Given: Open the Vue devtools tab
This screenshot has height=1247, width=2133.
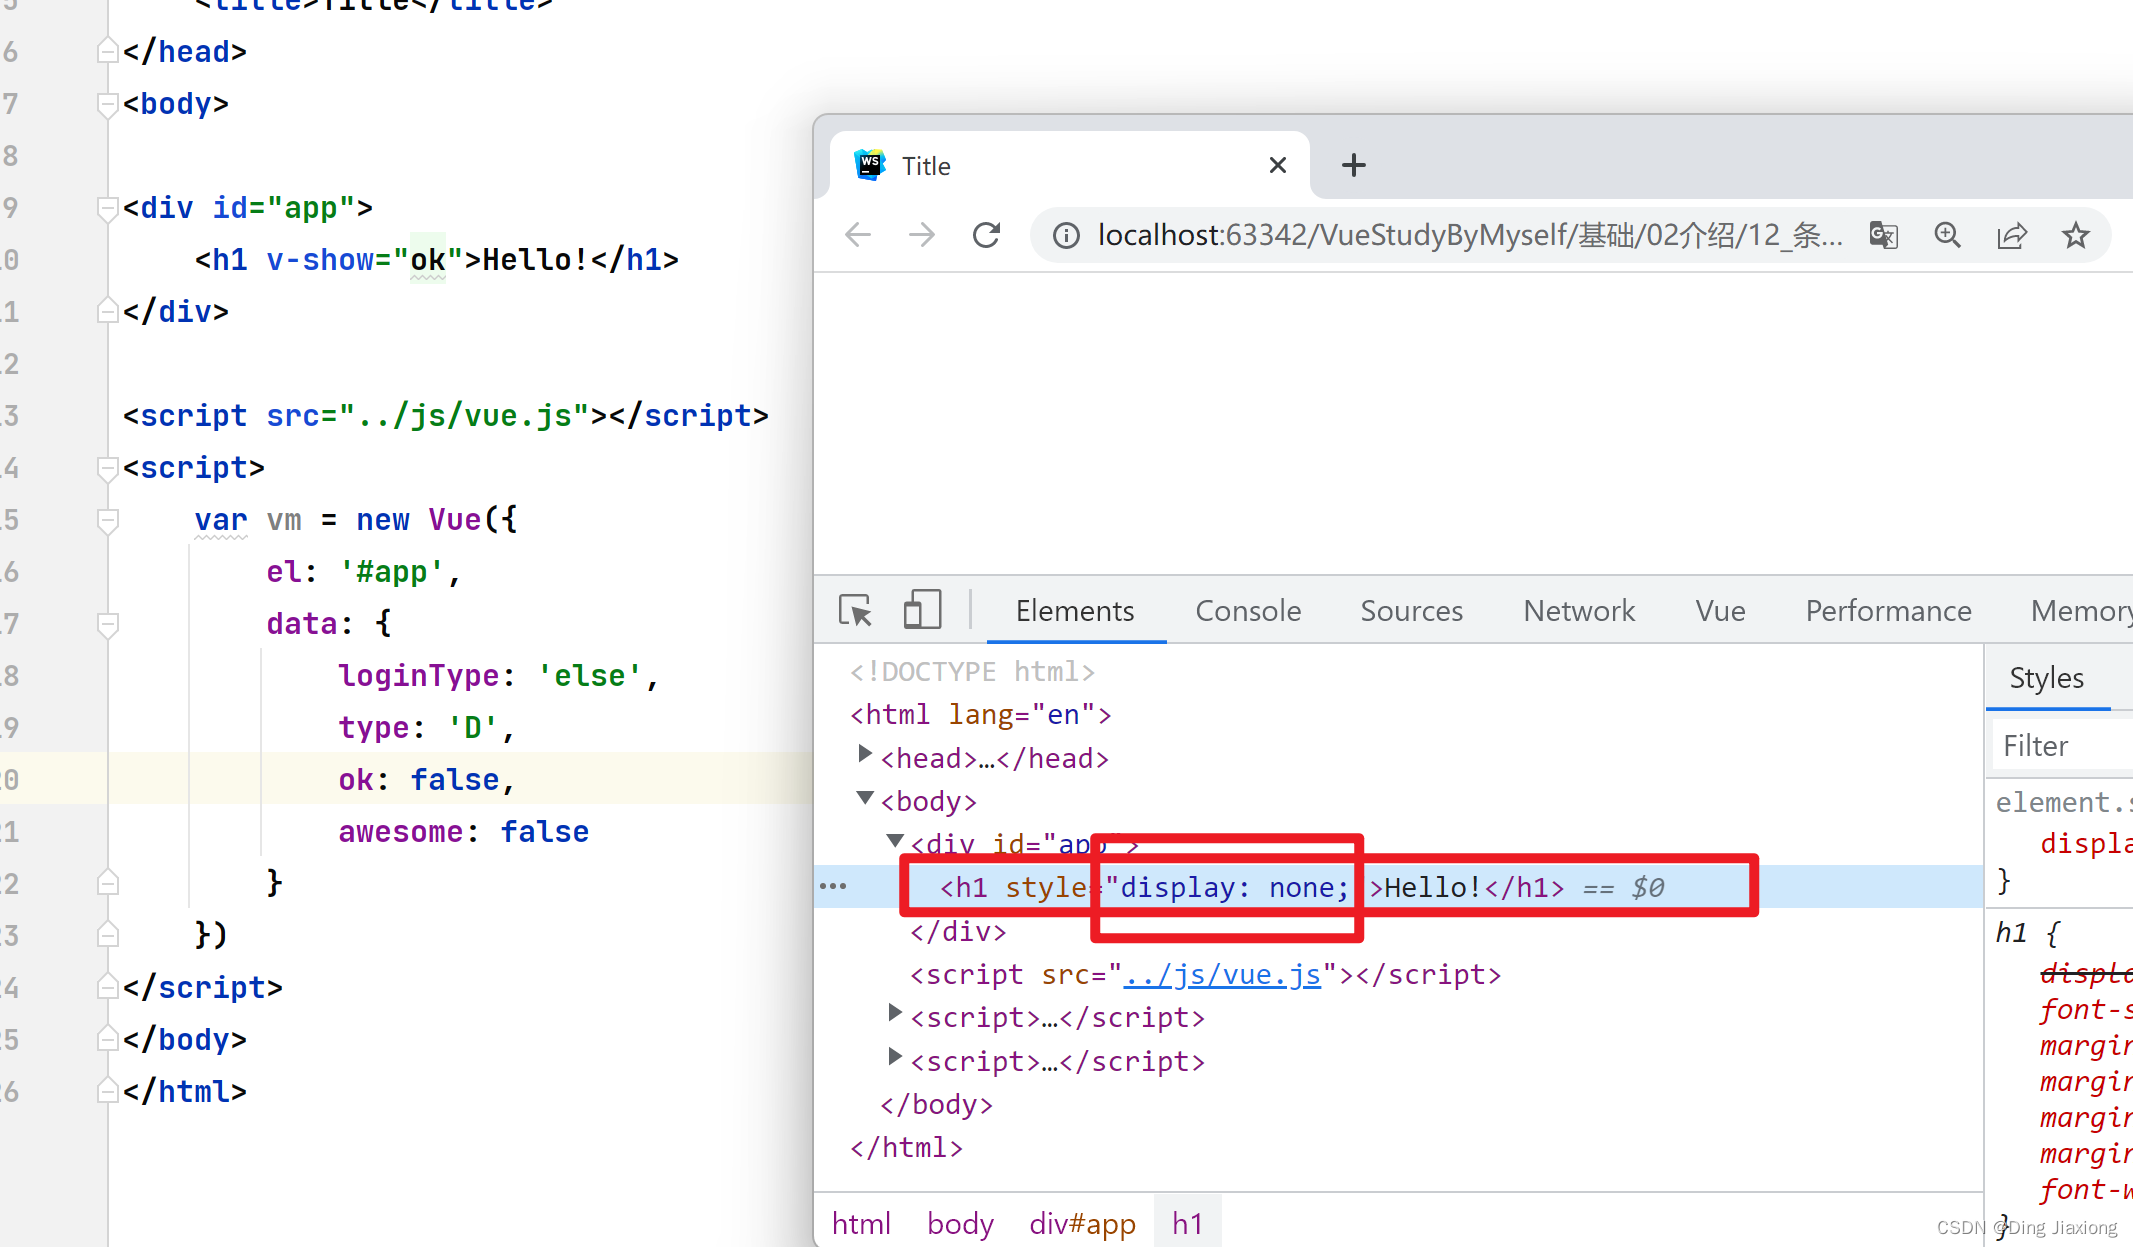Looking at the screenshot, I should click(x=1720, y=610).
